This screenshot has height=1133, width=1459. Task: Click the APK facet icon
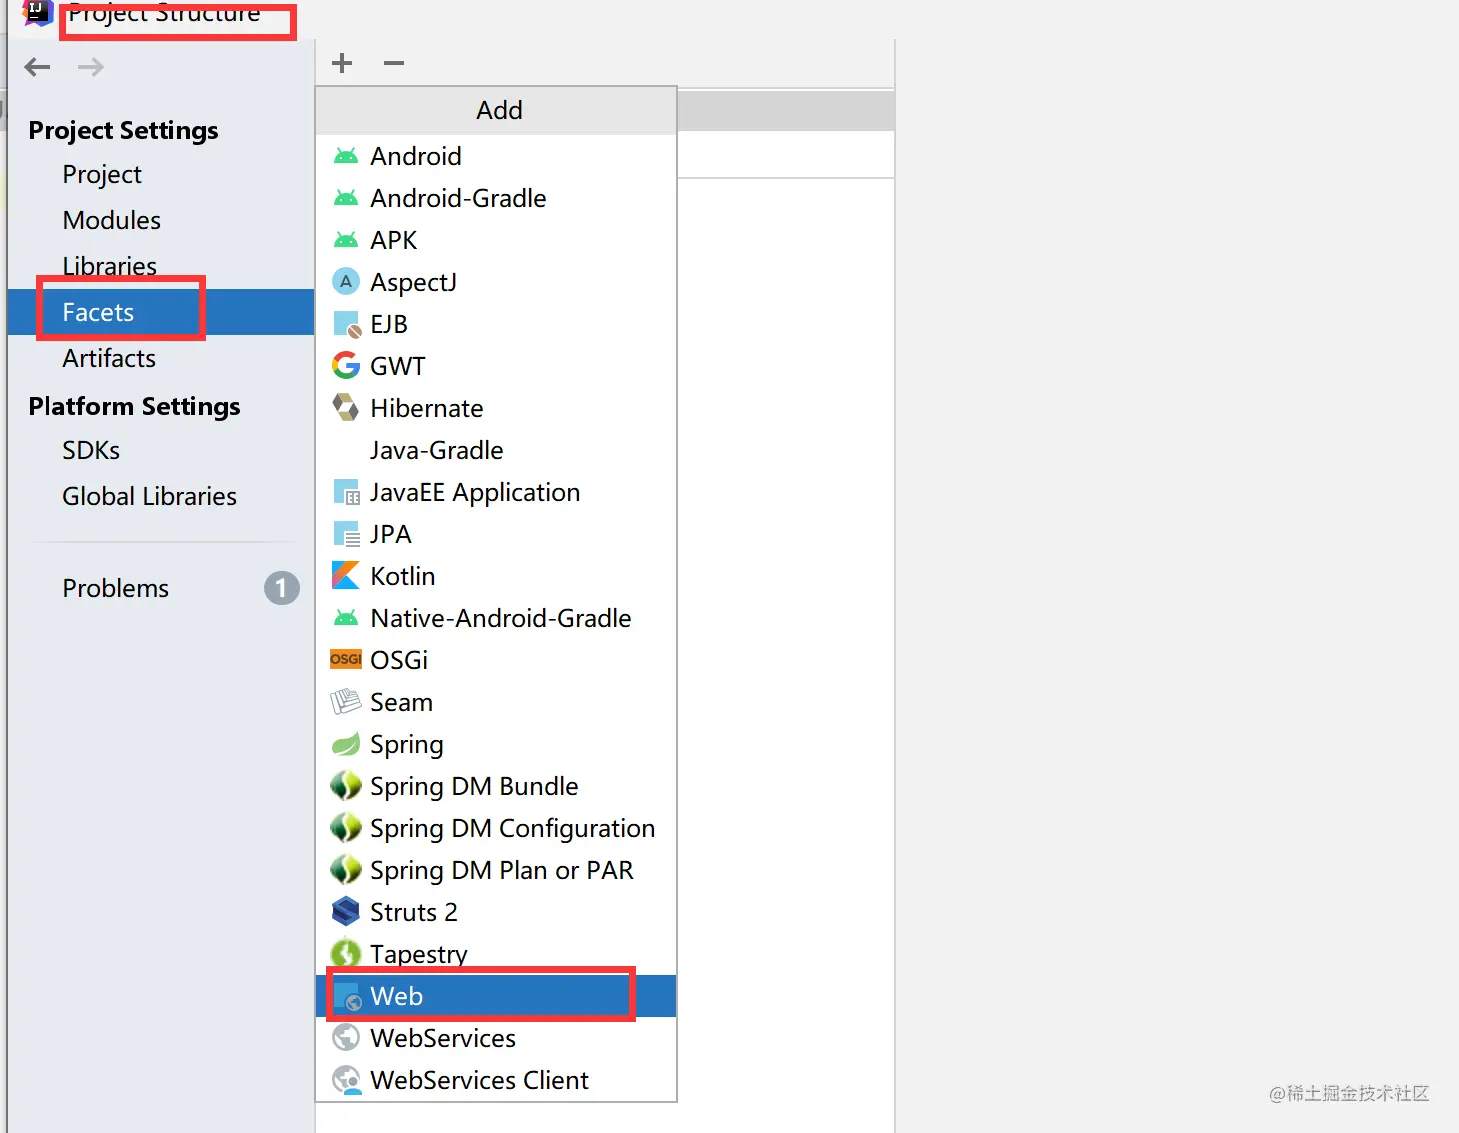point(346,240)
